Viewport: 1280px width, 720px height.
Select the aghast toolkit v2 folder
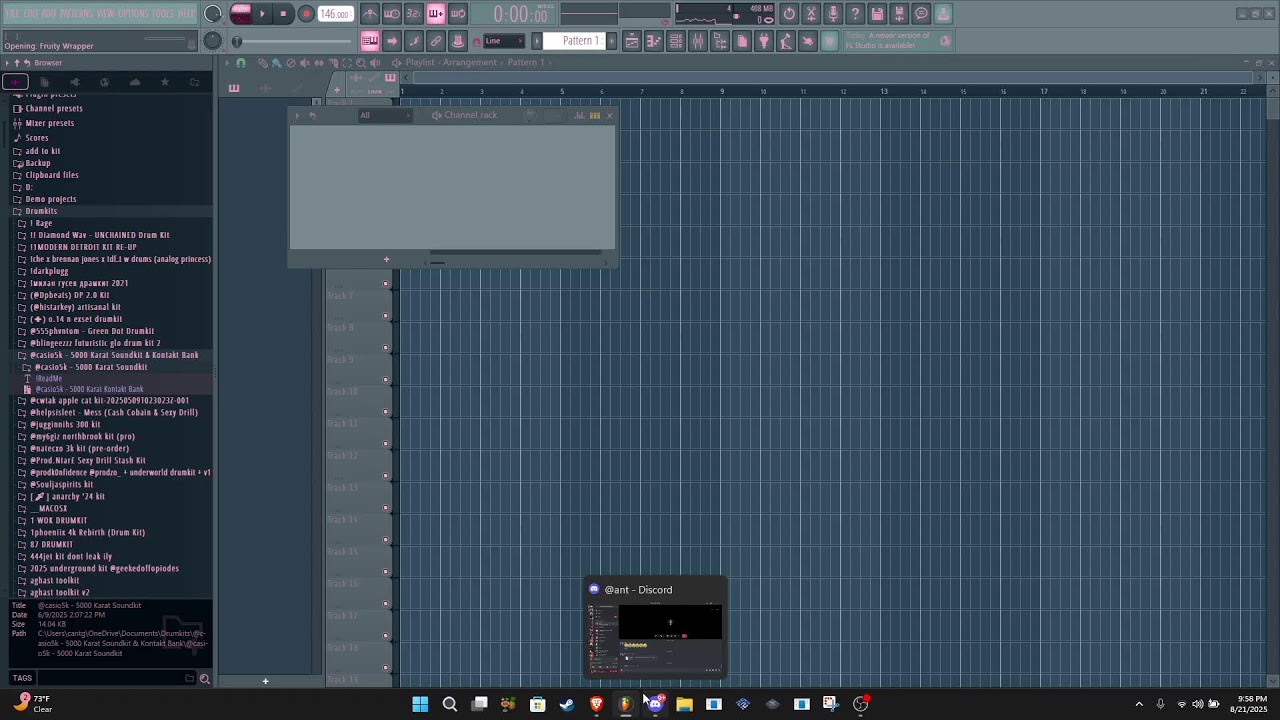pyautogui.click(x=59, y=592)
